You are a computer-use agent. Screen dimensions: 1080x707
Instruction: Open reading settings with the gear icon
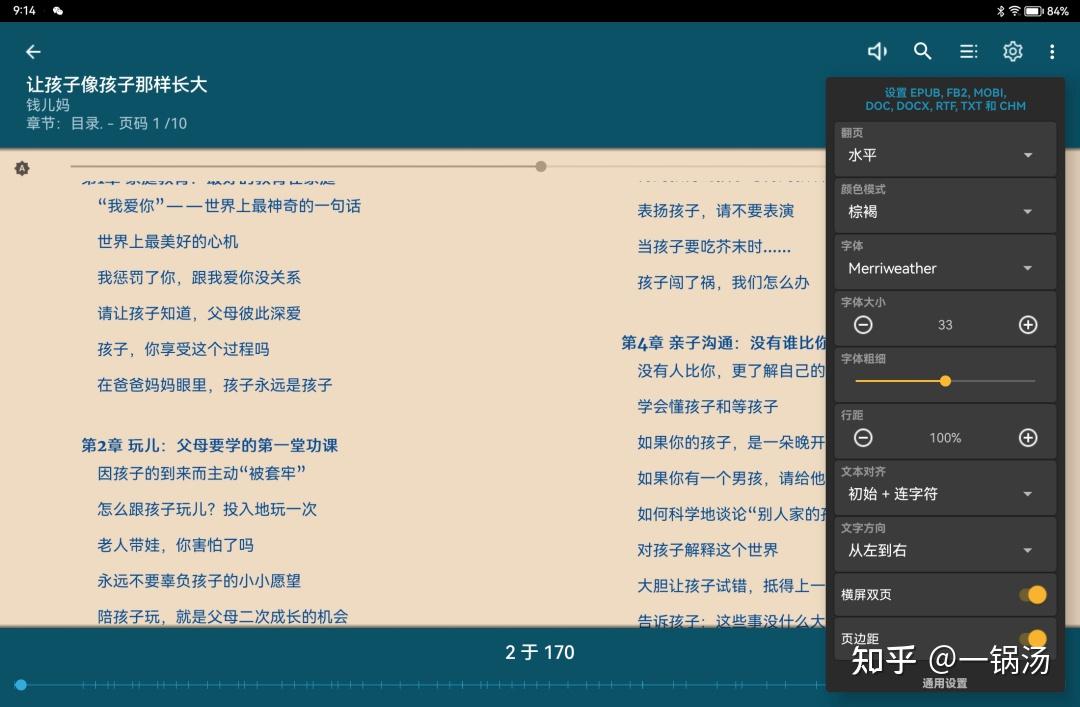[1013, 51]
